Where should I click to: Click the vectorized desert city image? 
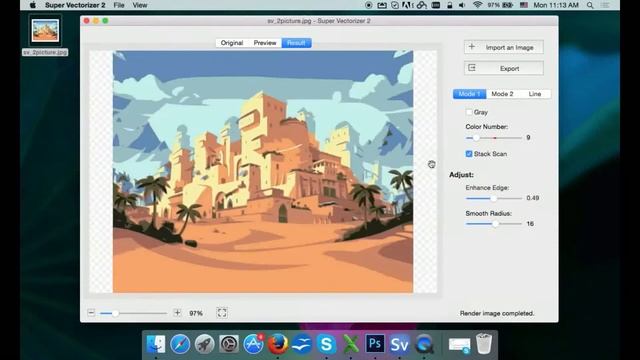pyautogui.click(x=263, y=171)
